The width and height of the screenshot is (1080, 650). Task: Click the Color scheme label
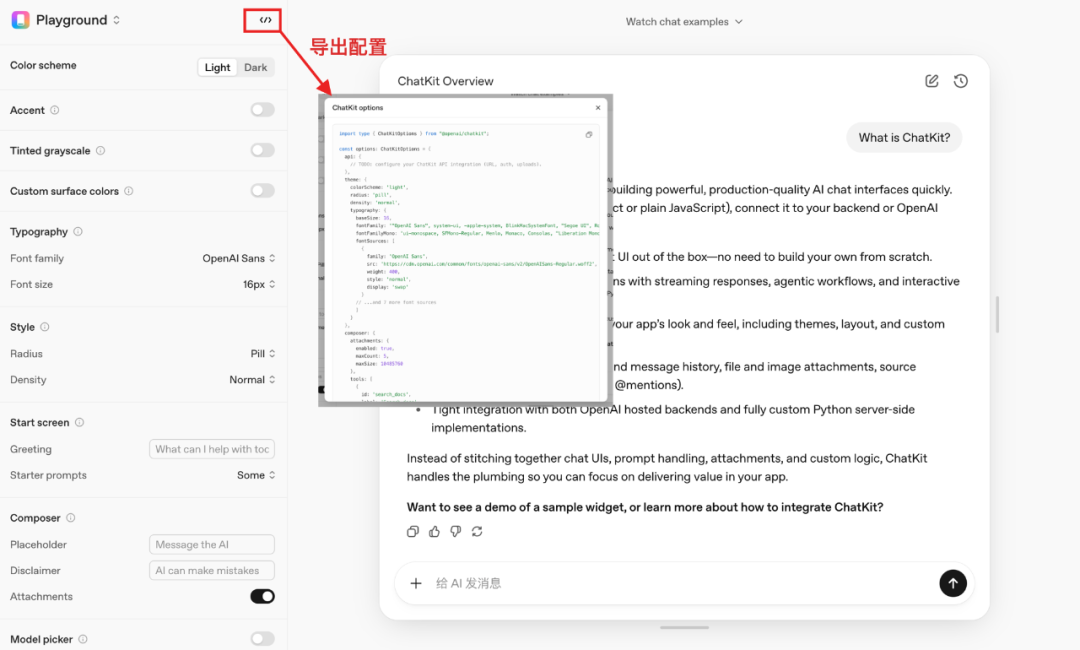[x=43, y=65]
